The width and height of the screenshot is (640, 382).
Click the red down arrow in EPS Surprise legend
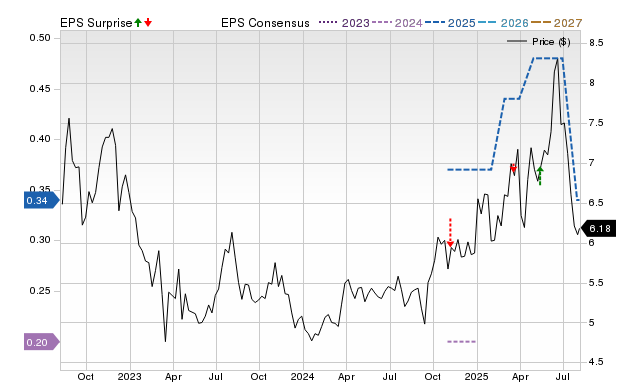(x=148, y=23)
